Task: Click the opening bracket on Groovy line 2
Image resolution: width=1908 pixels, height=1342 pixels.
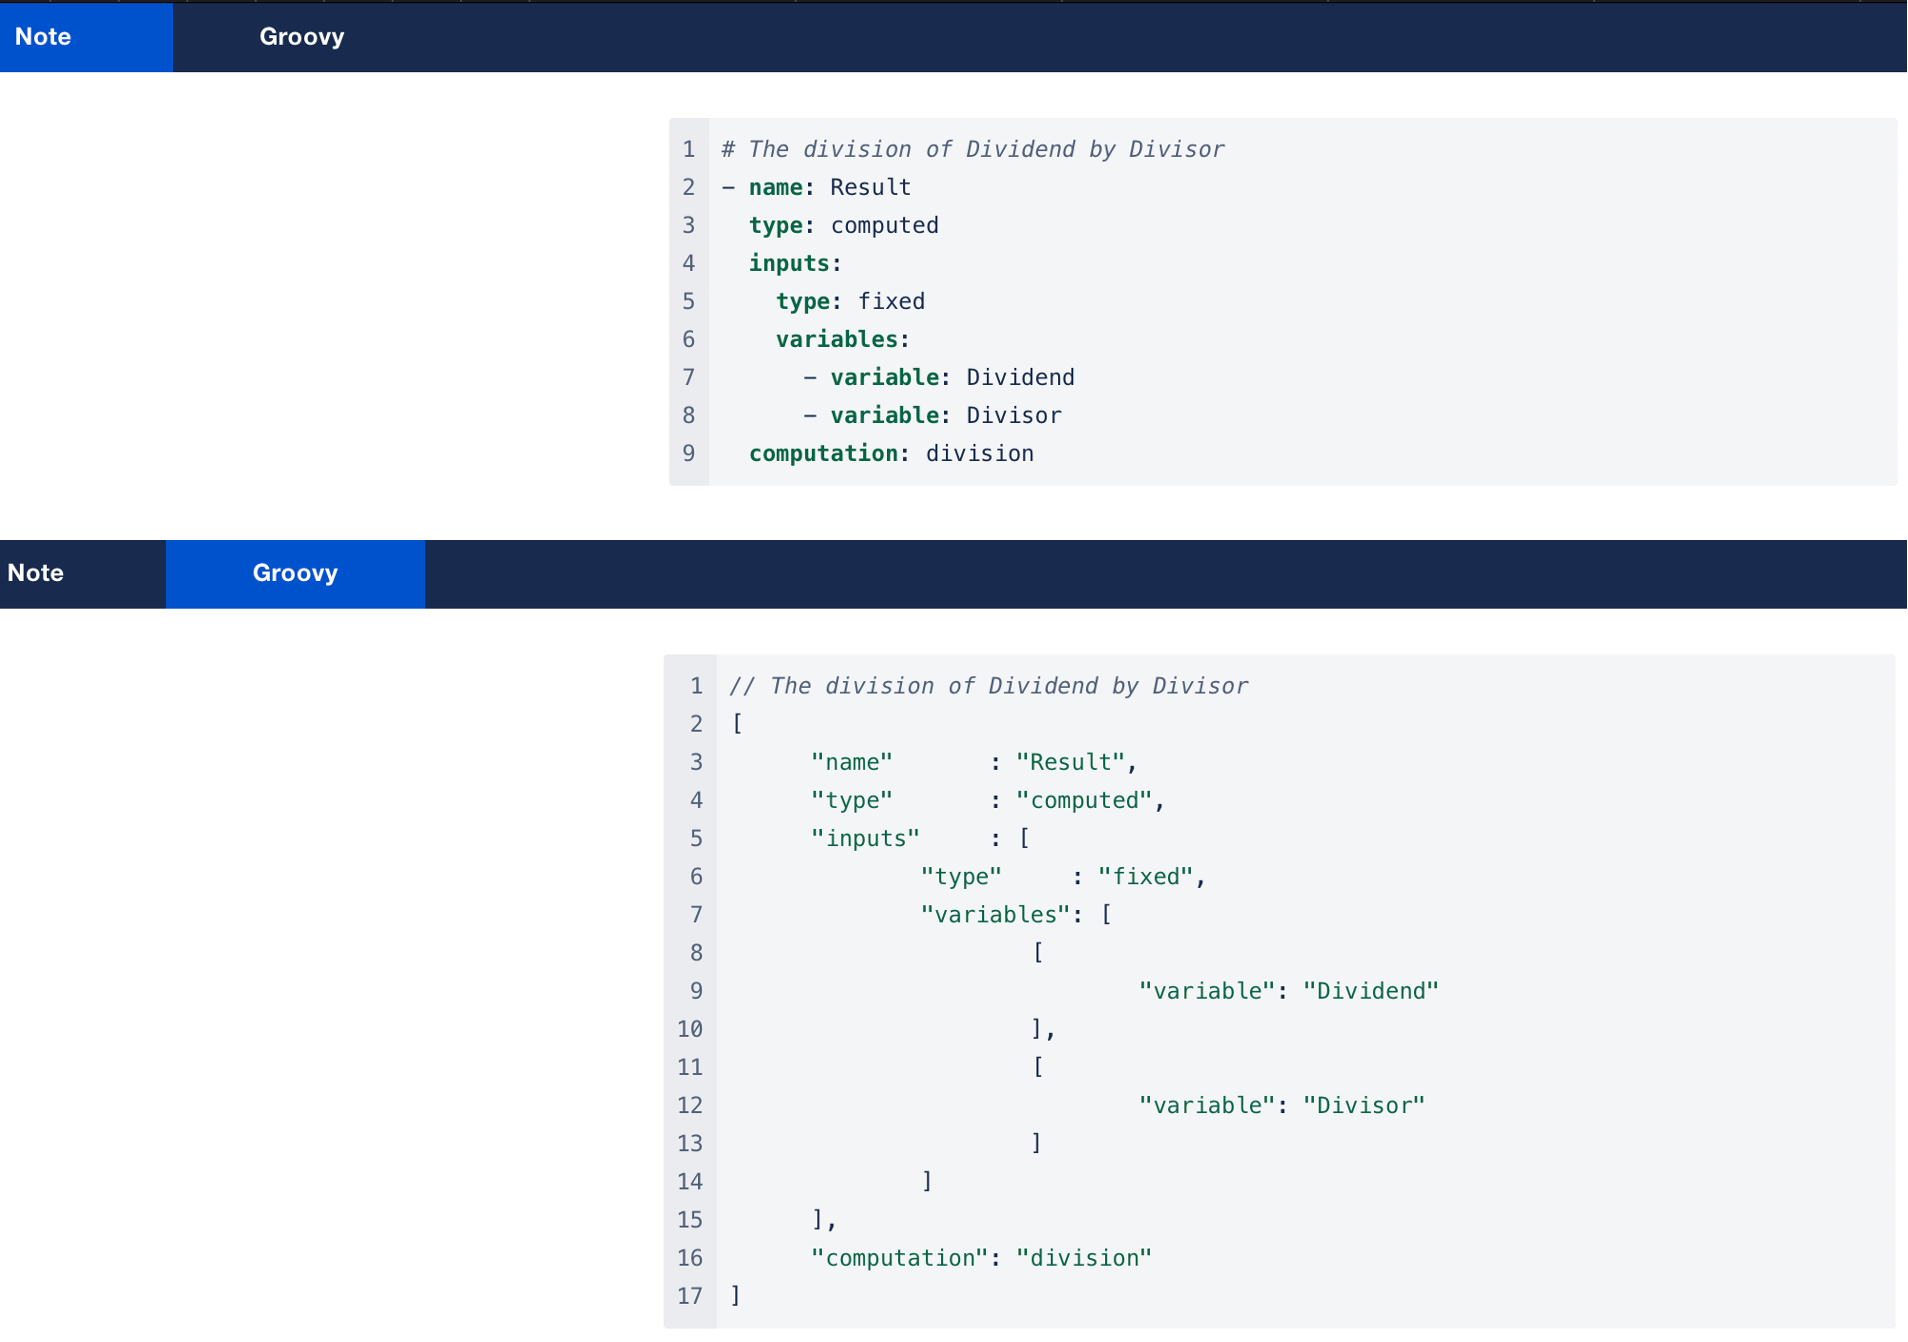Action: click(737, 724)
